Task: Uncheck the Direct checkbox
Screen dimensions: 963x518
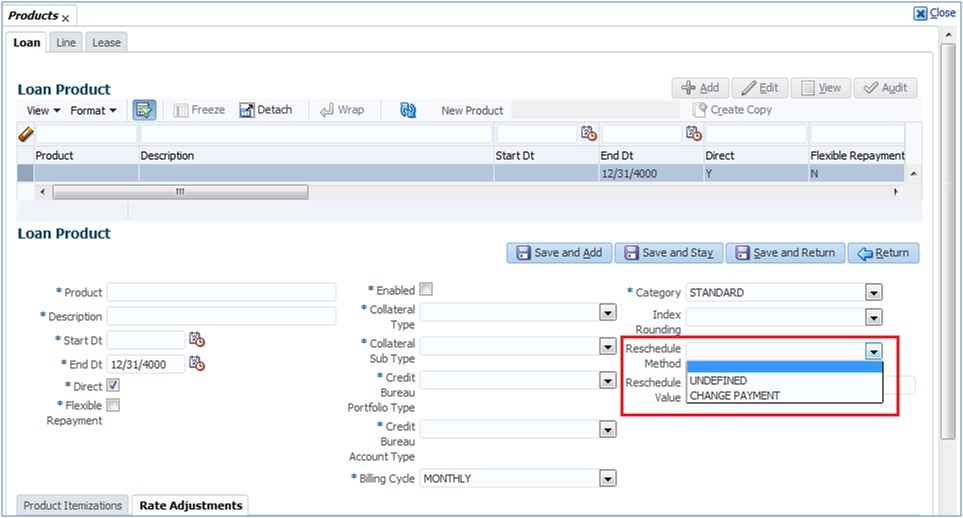Action: [113, 385]
